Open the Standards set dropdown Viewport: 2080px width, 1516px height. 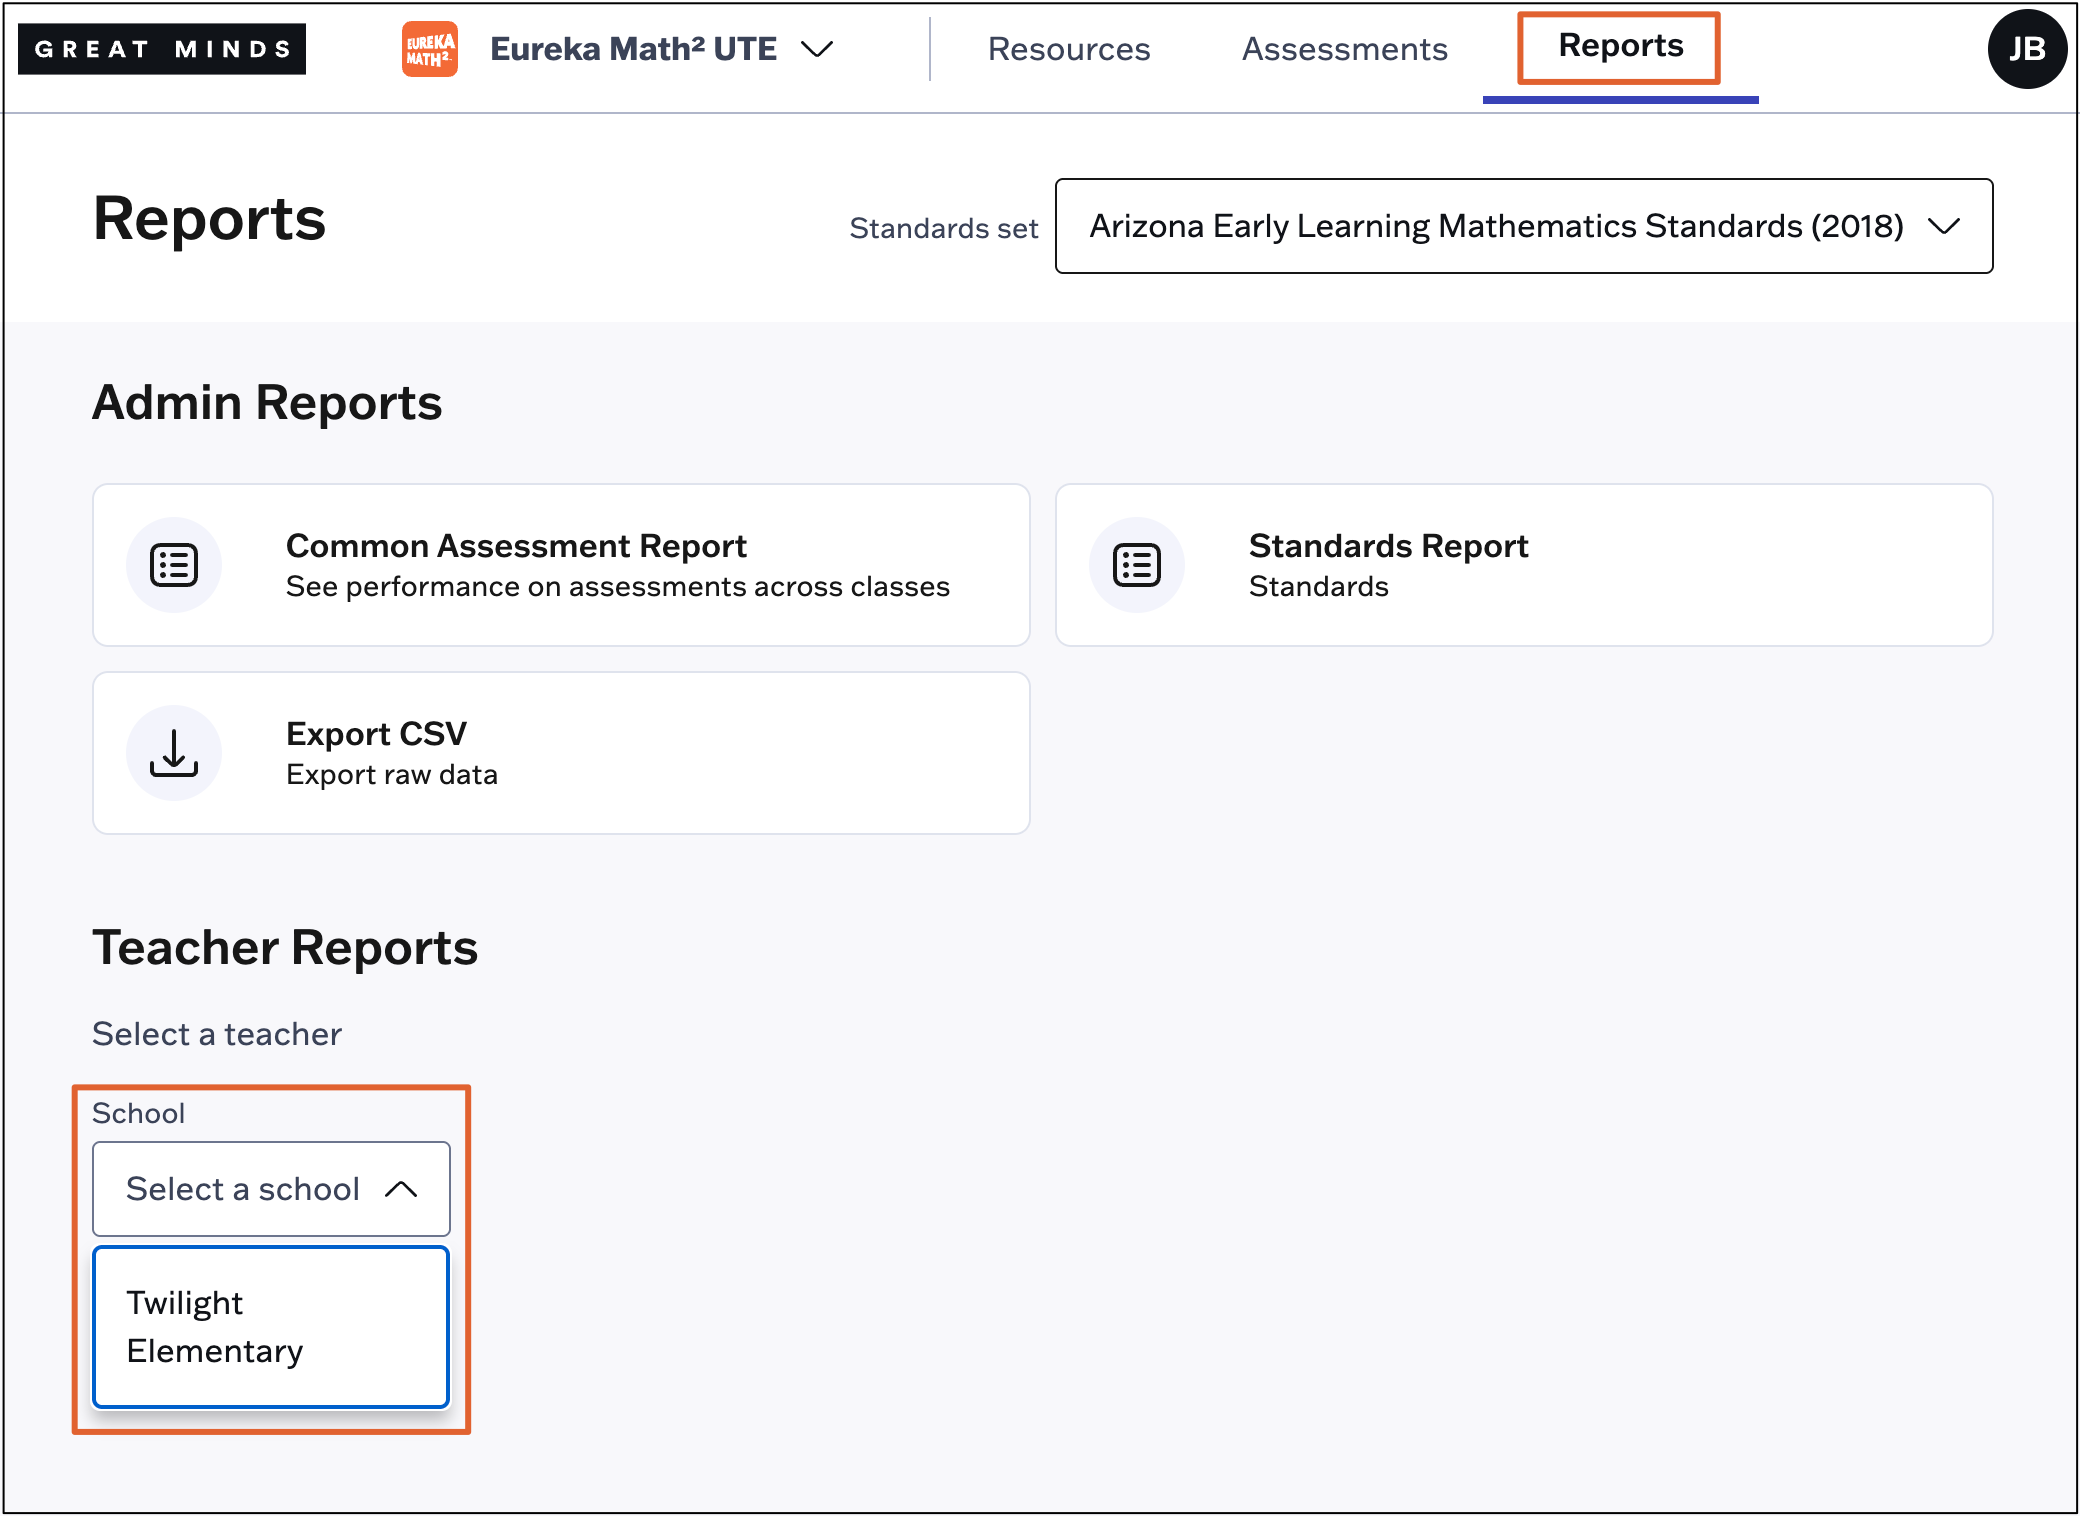[1524, 226]
